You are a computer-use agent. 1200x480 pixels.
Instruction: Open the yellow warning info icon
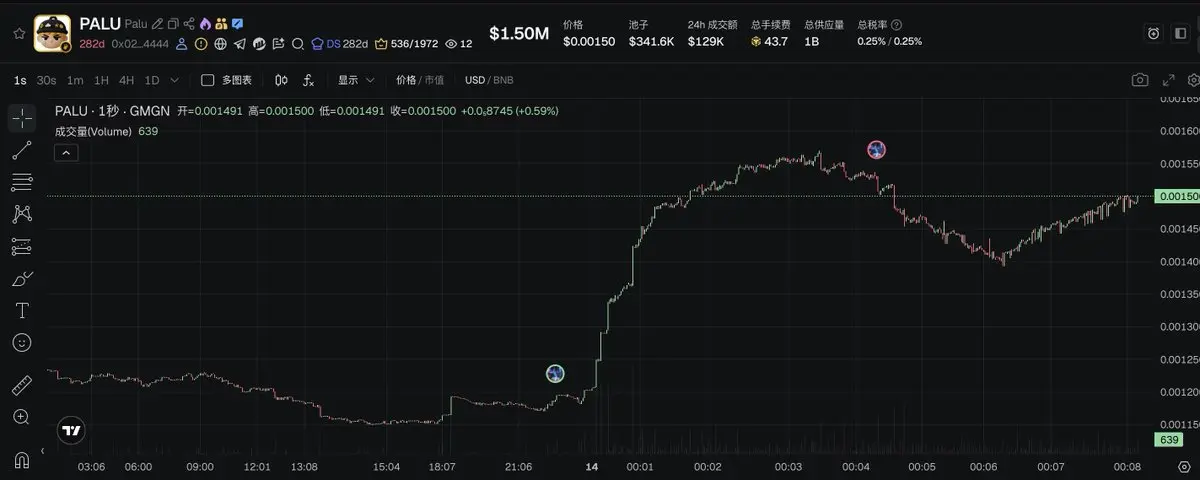[x=201, y=44]
